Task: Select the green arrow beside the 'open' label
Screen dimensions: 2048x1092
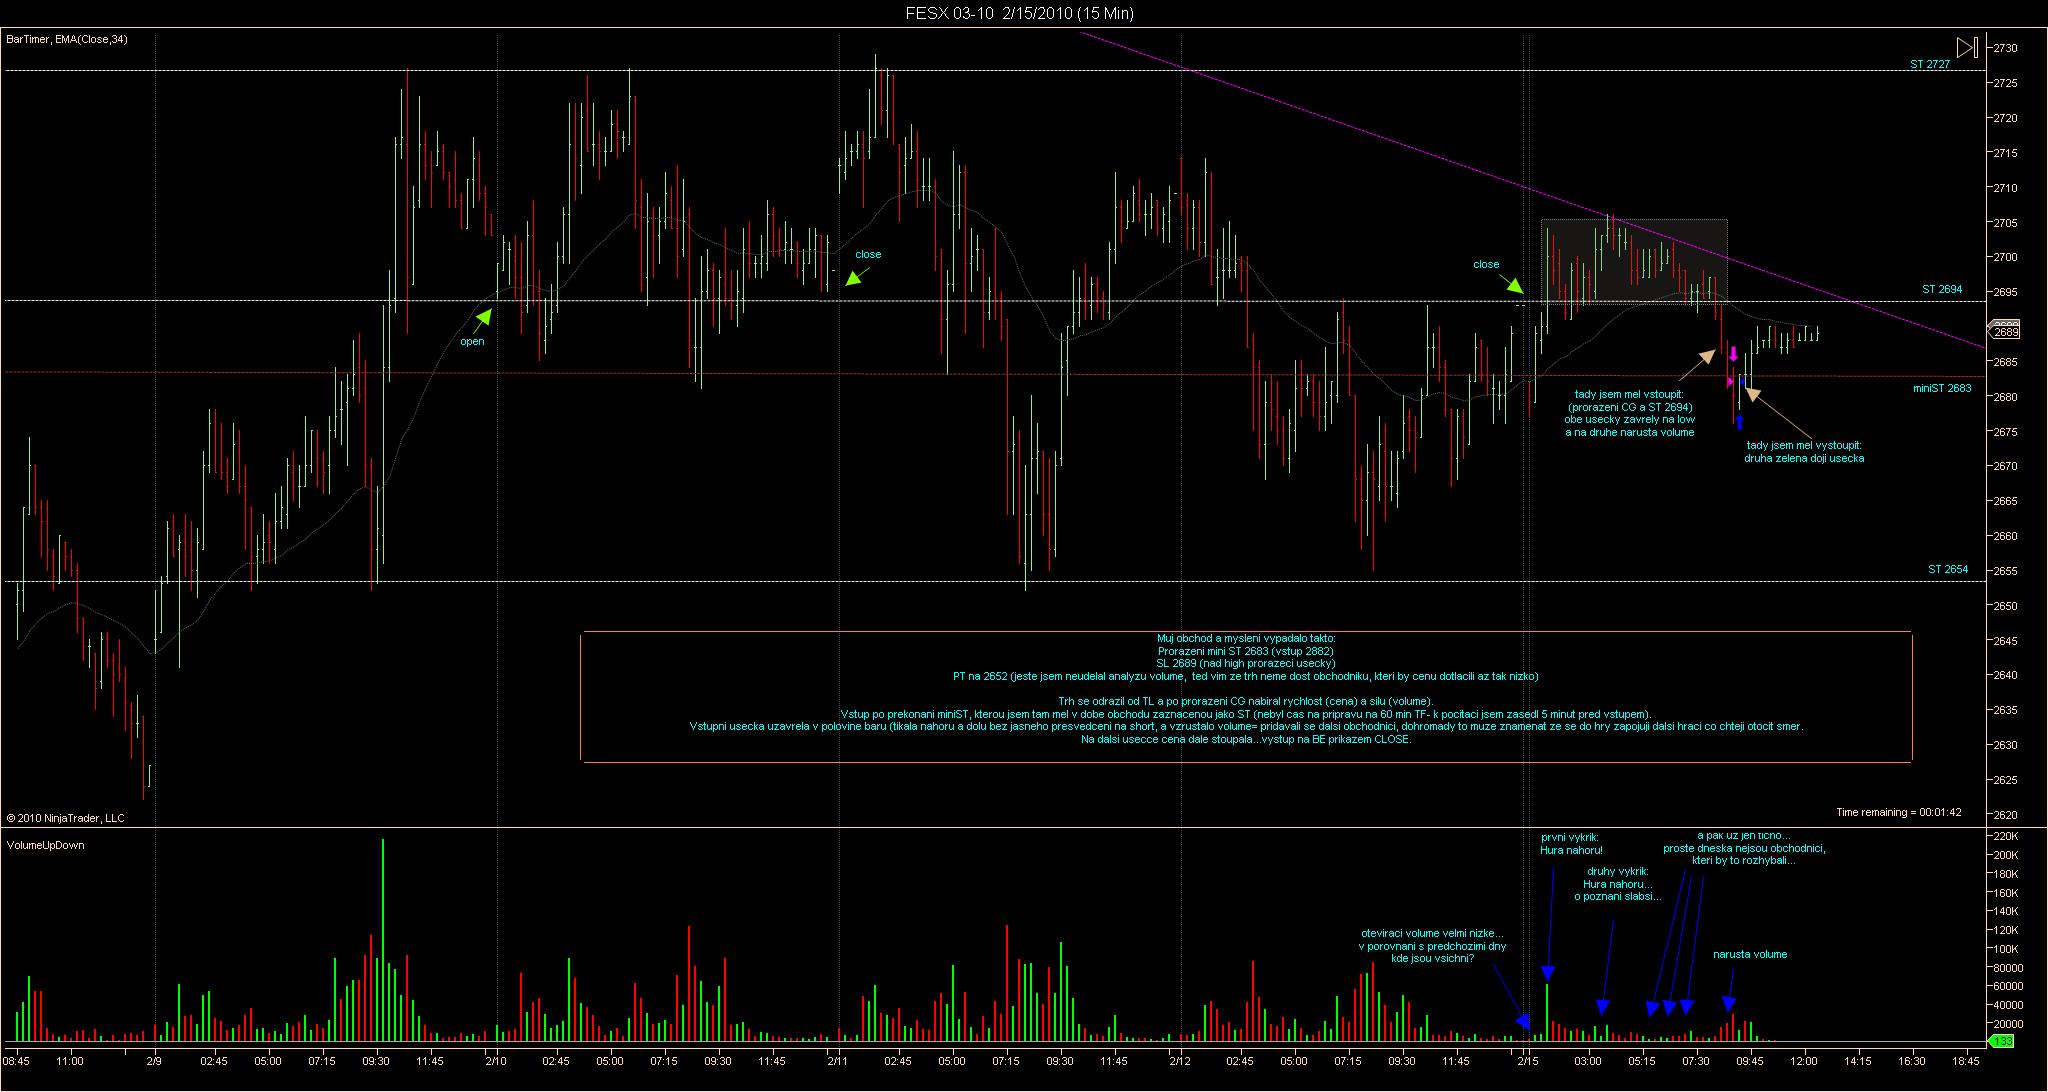Action: (x=484, y=317)
